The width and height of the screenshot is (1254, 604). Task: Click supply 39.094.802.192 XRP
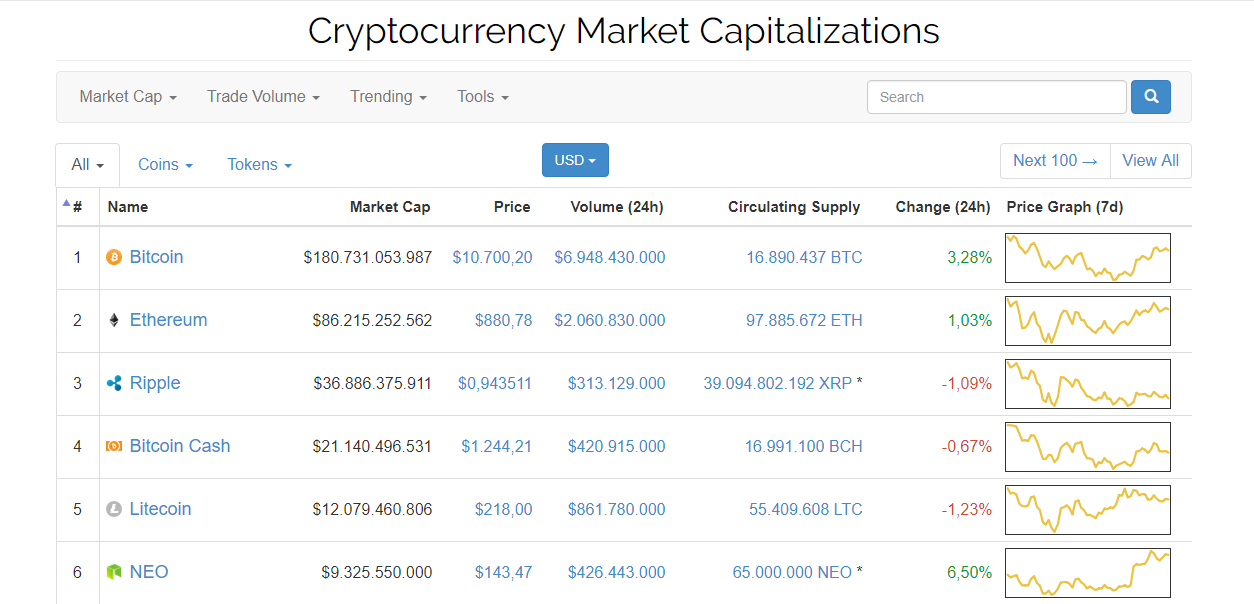pyautogui.click(x=778, y=383)
